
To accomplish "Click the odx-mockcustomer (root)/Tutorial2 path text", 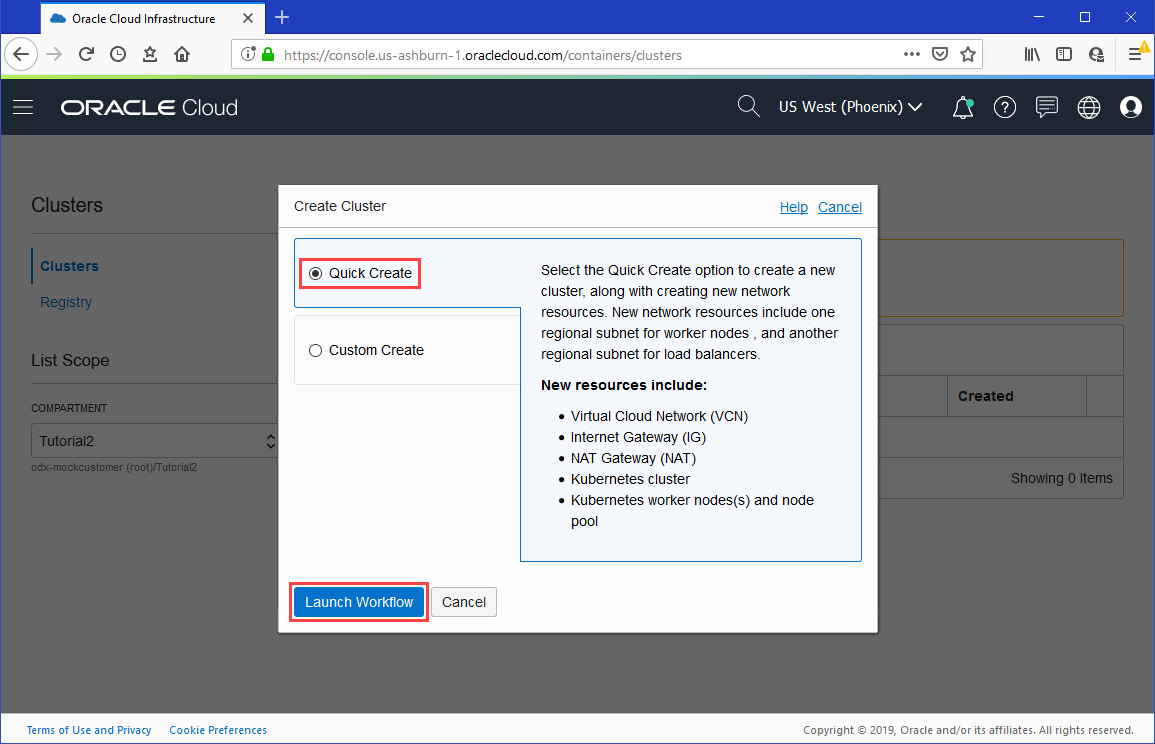I will point(114,468).
